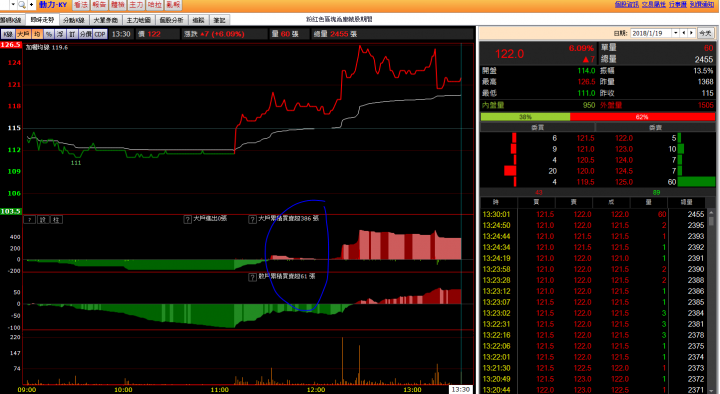Toggle the % percent scale button

point(49,34)
